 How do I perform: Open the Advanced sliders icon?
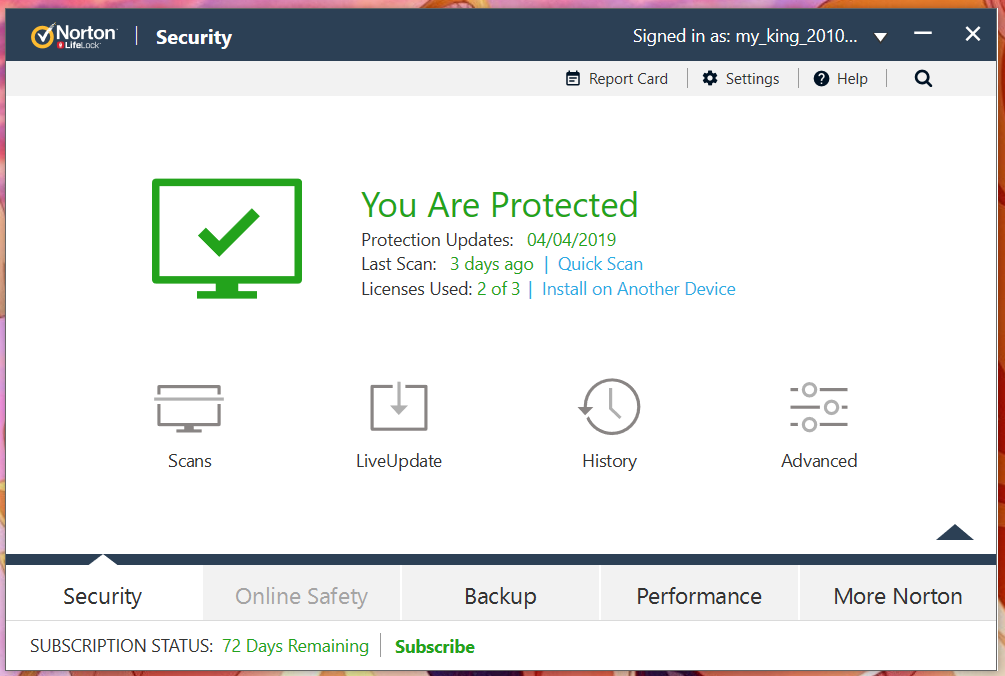pos(818,407)
